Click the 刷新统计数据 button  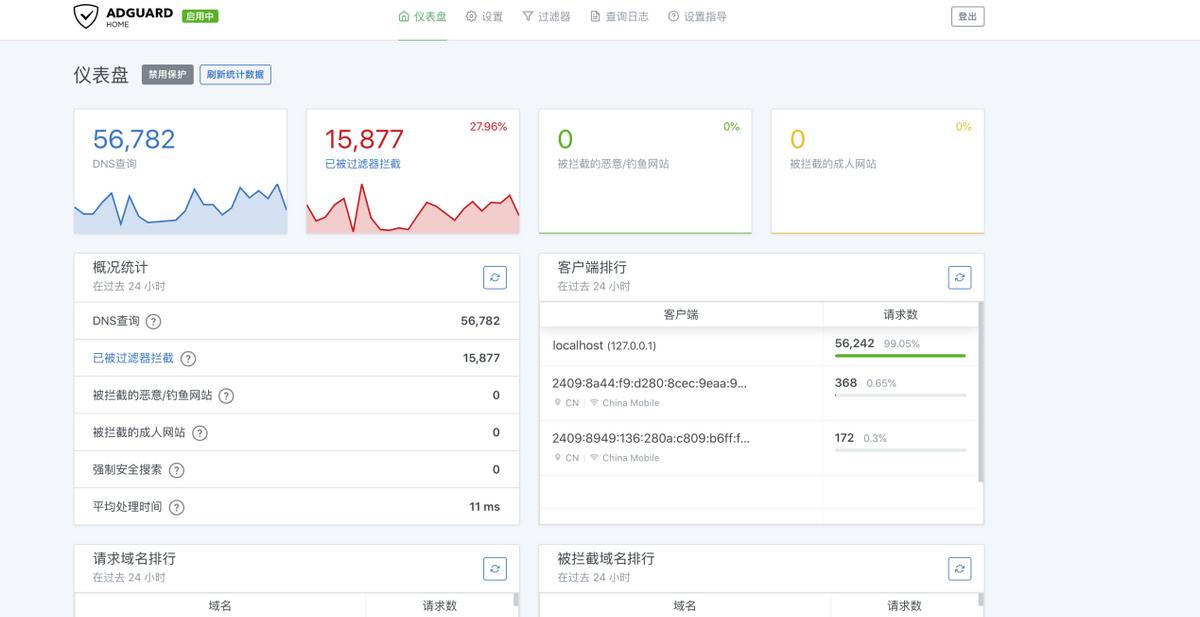pos(234,74)
